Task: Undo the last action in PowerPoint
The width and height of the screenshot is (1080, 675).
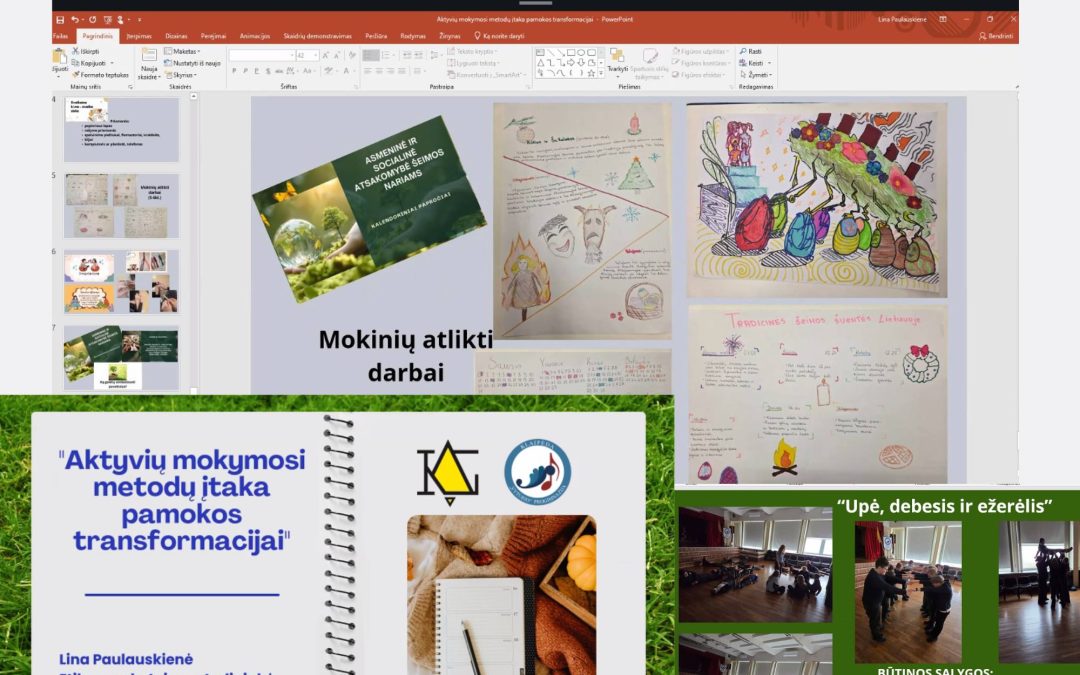Action: point(74,20)
